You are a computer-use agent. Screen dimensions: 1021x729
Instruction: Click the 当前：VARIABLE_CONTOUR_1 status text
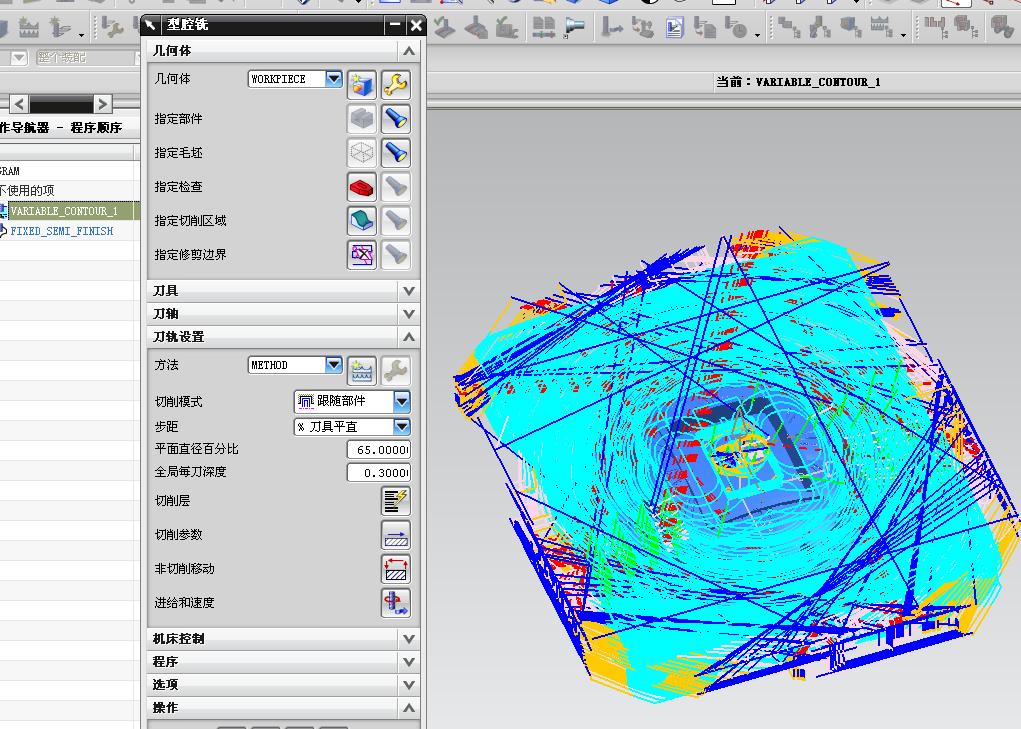798,82
